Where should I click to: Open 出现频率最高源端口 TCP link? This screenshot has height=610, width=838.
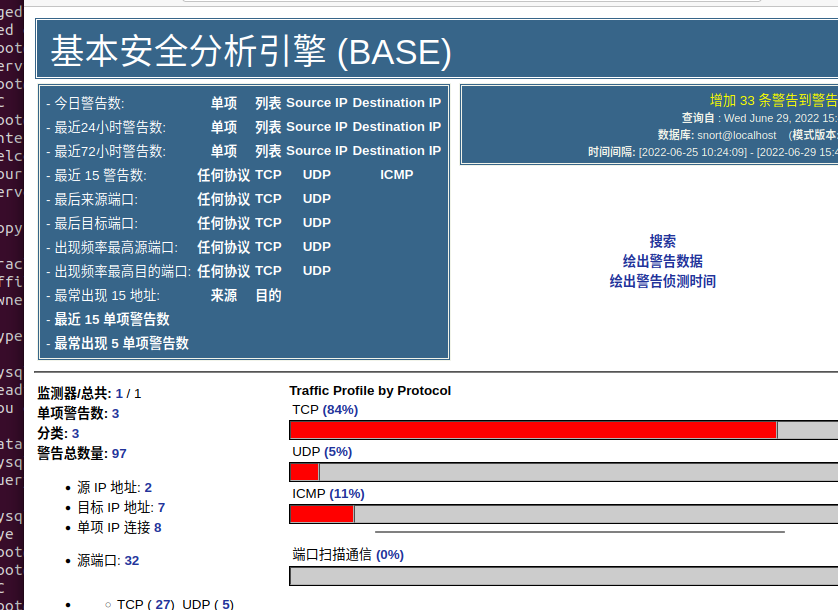[268, 247]
